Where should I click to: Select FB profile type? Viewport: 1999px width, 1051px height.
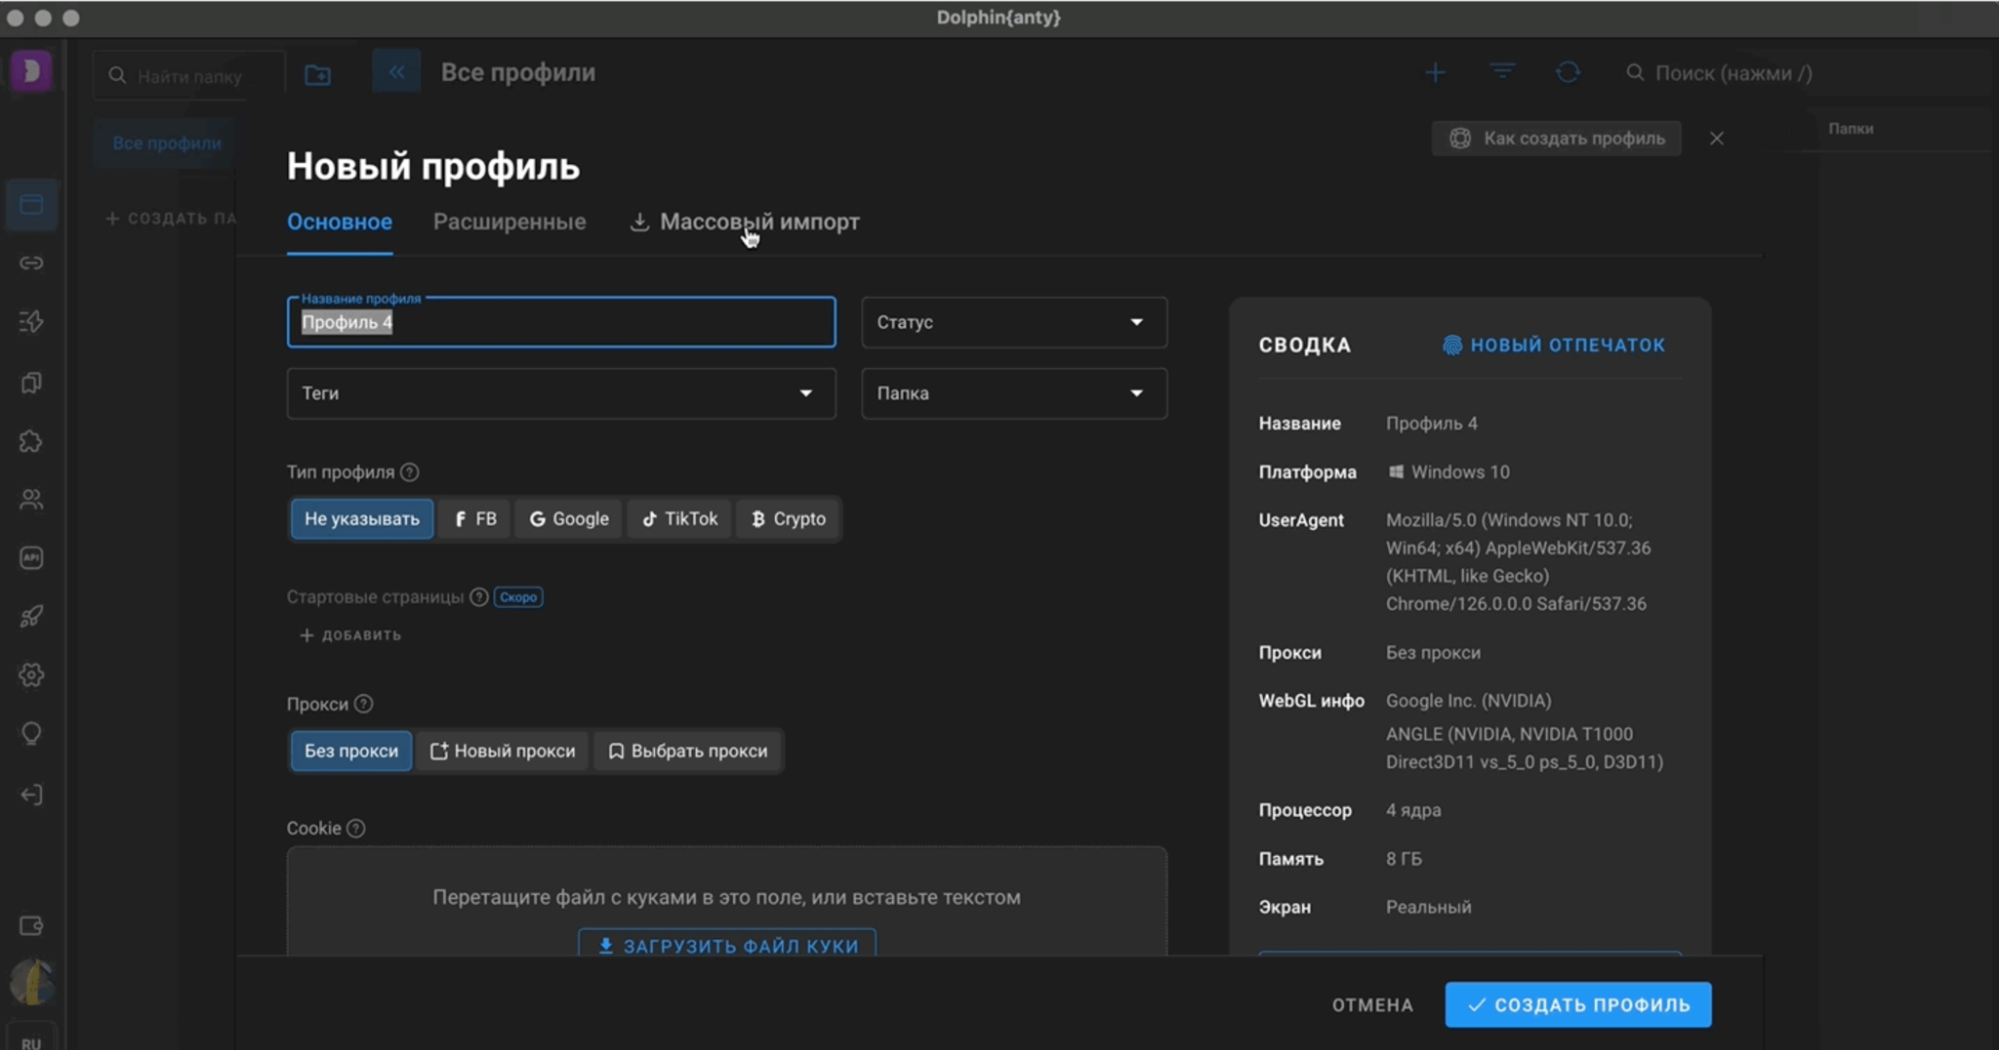(x=475, y=519)
